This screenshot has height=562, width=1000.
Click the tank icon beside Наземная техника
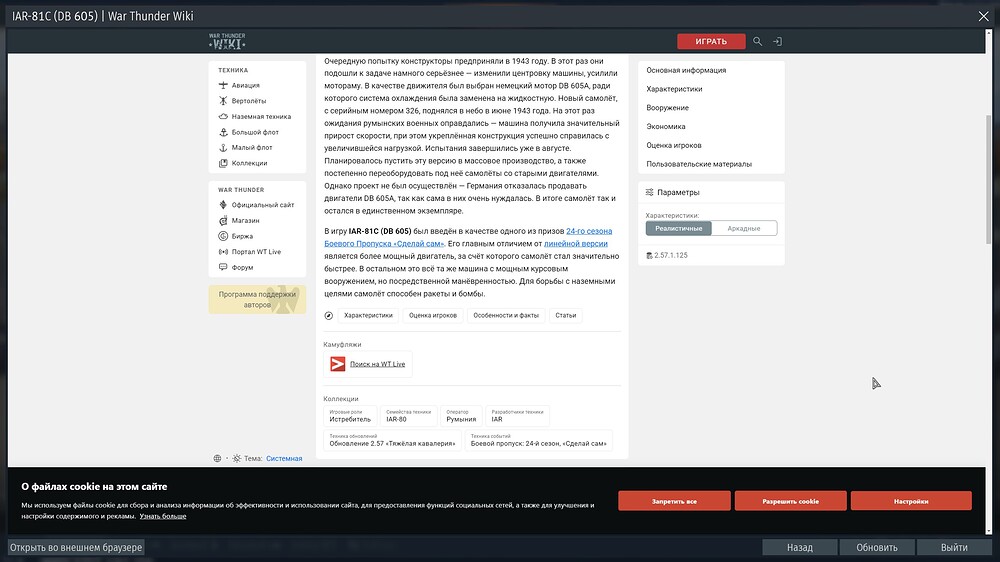coord(223,116)
